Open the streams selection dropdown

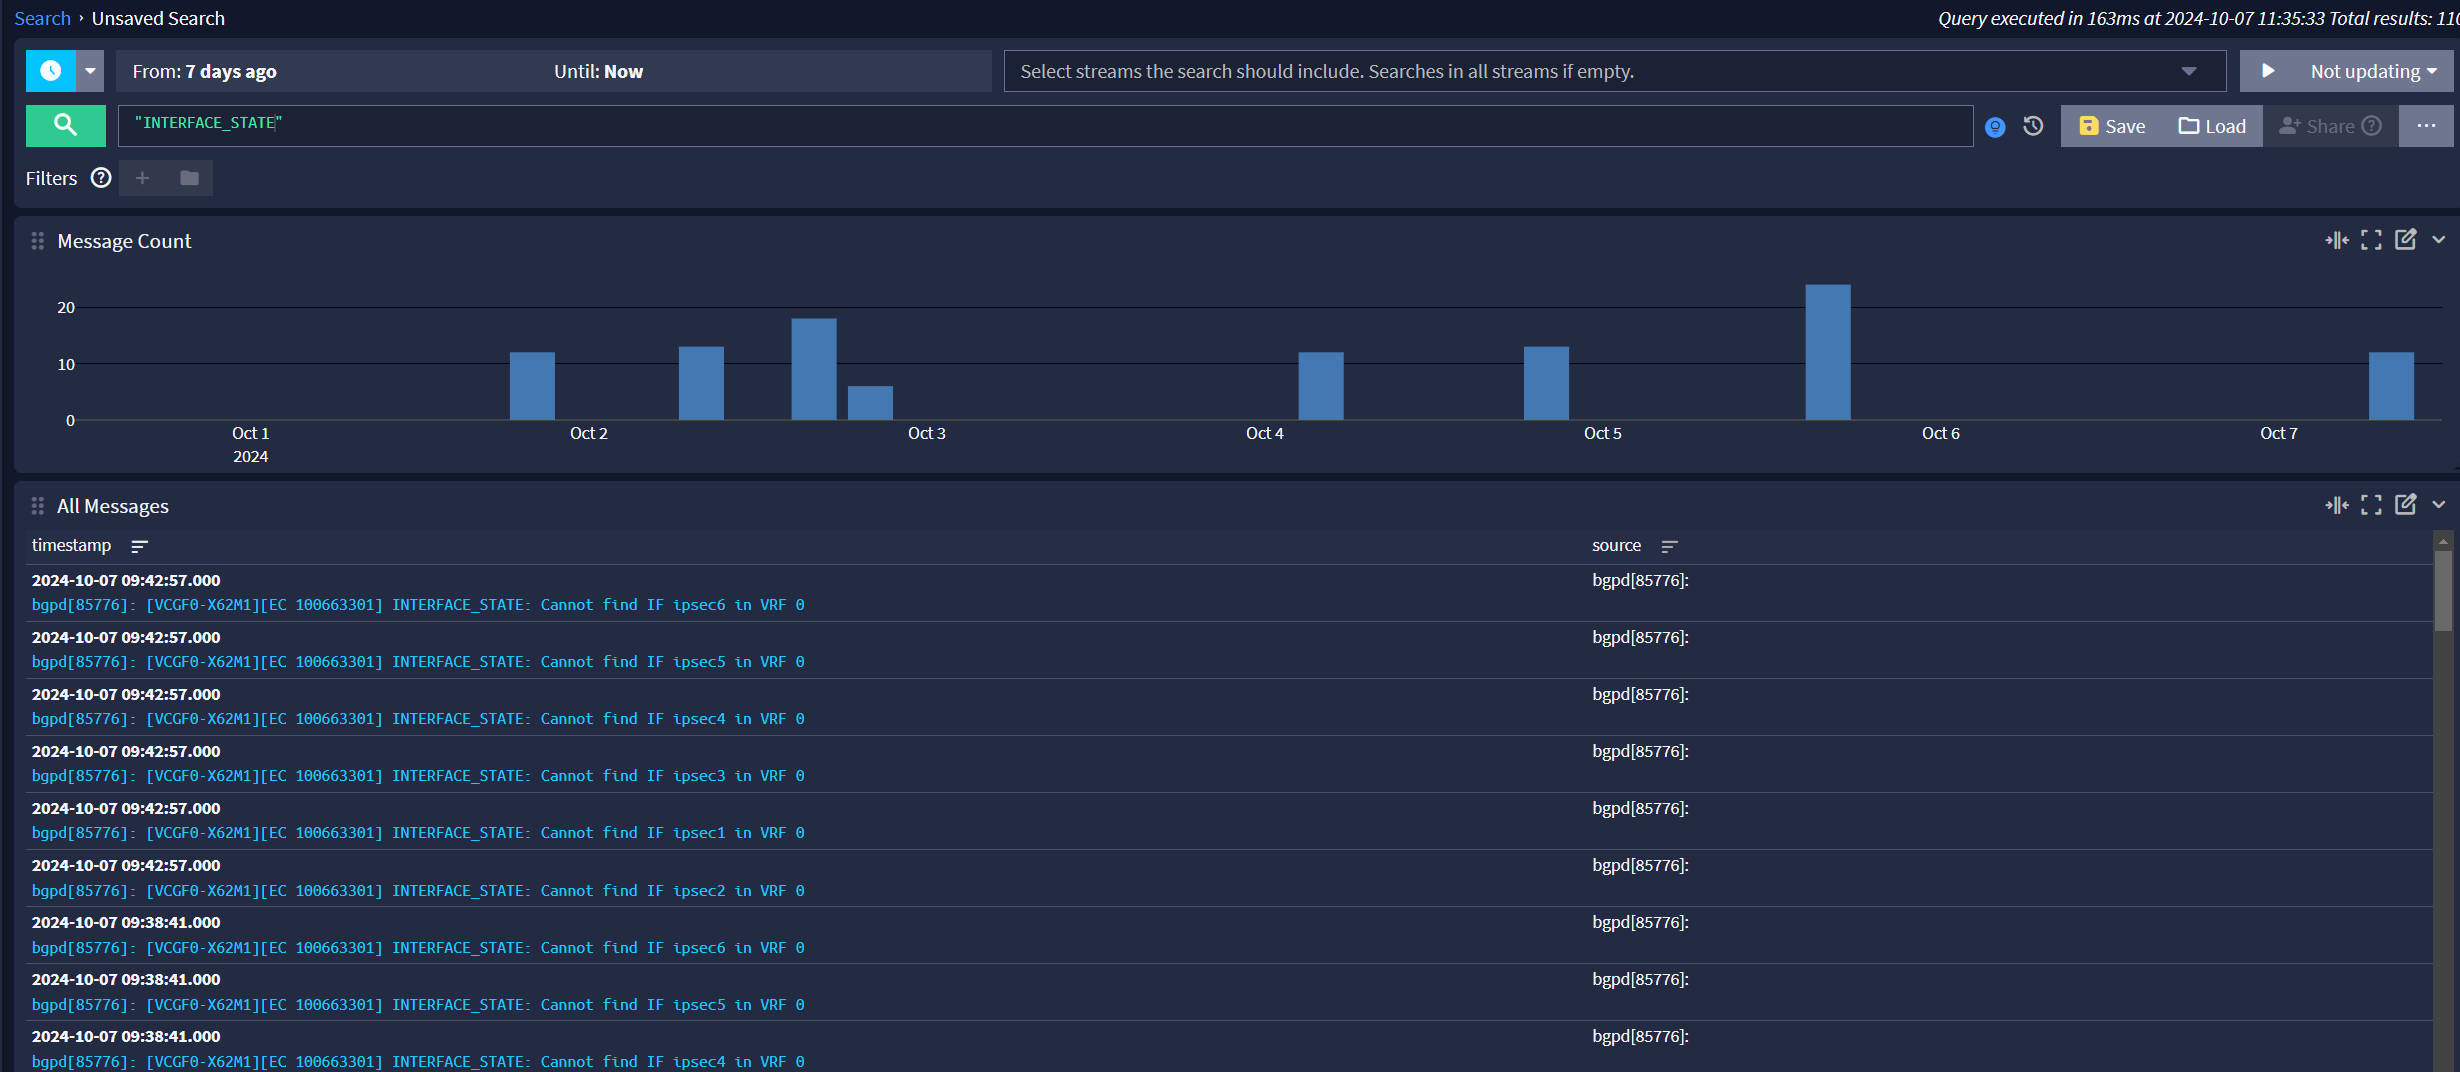[2188, 71]
